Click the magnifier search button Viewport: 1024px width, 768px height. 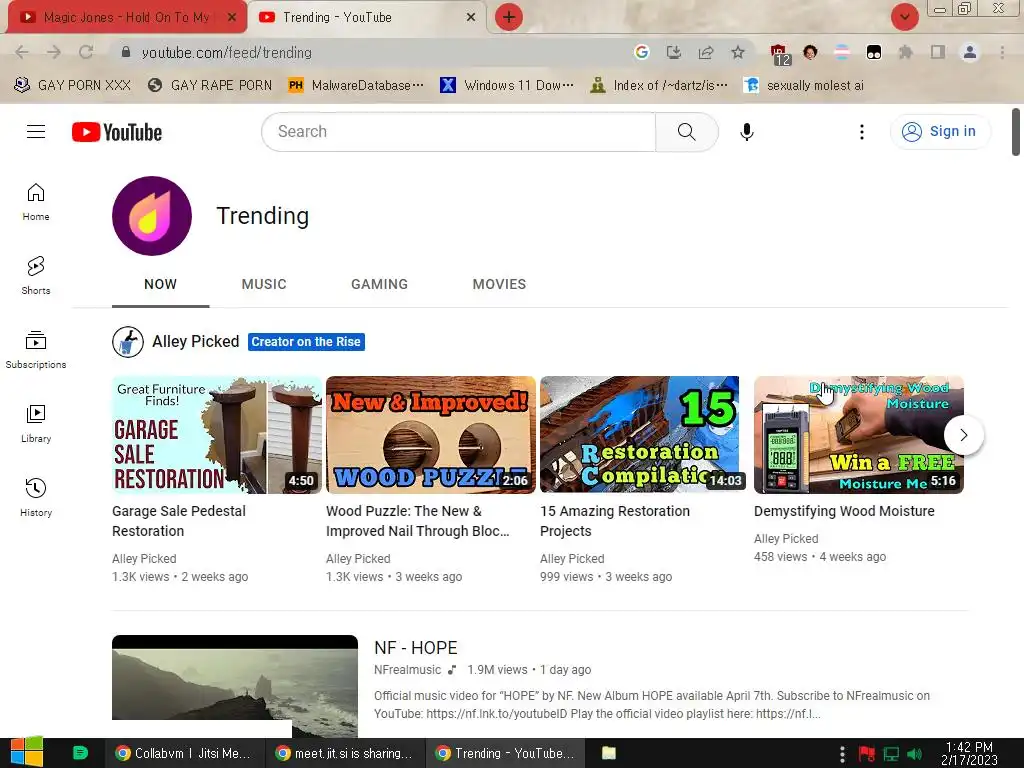686,132
